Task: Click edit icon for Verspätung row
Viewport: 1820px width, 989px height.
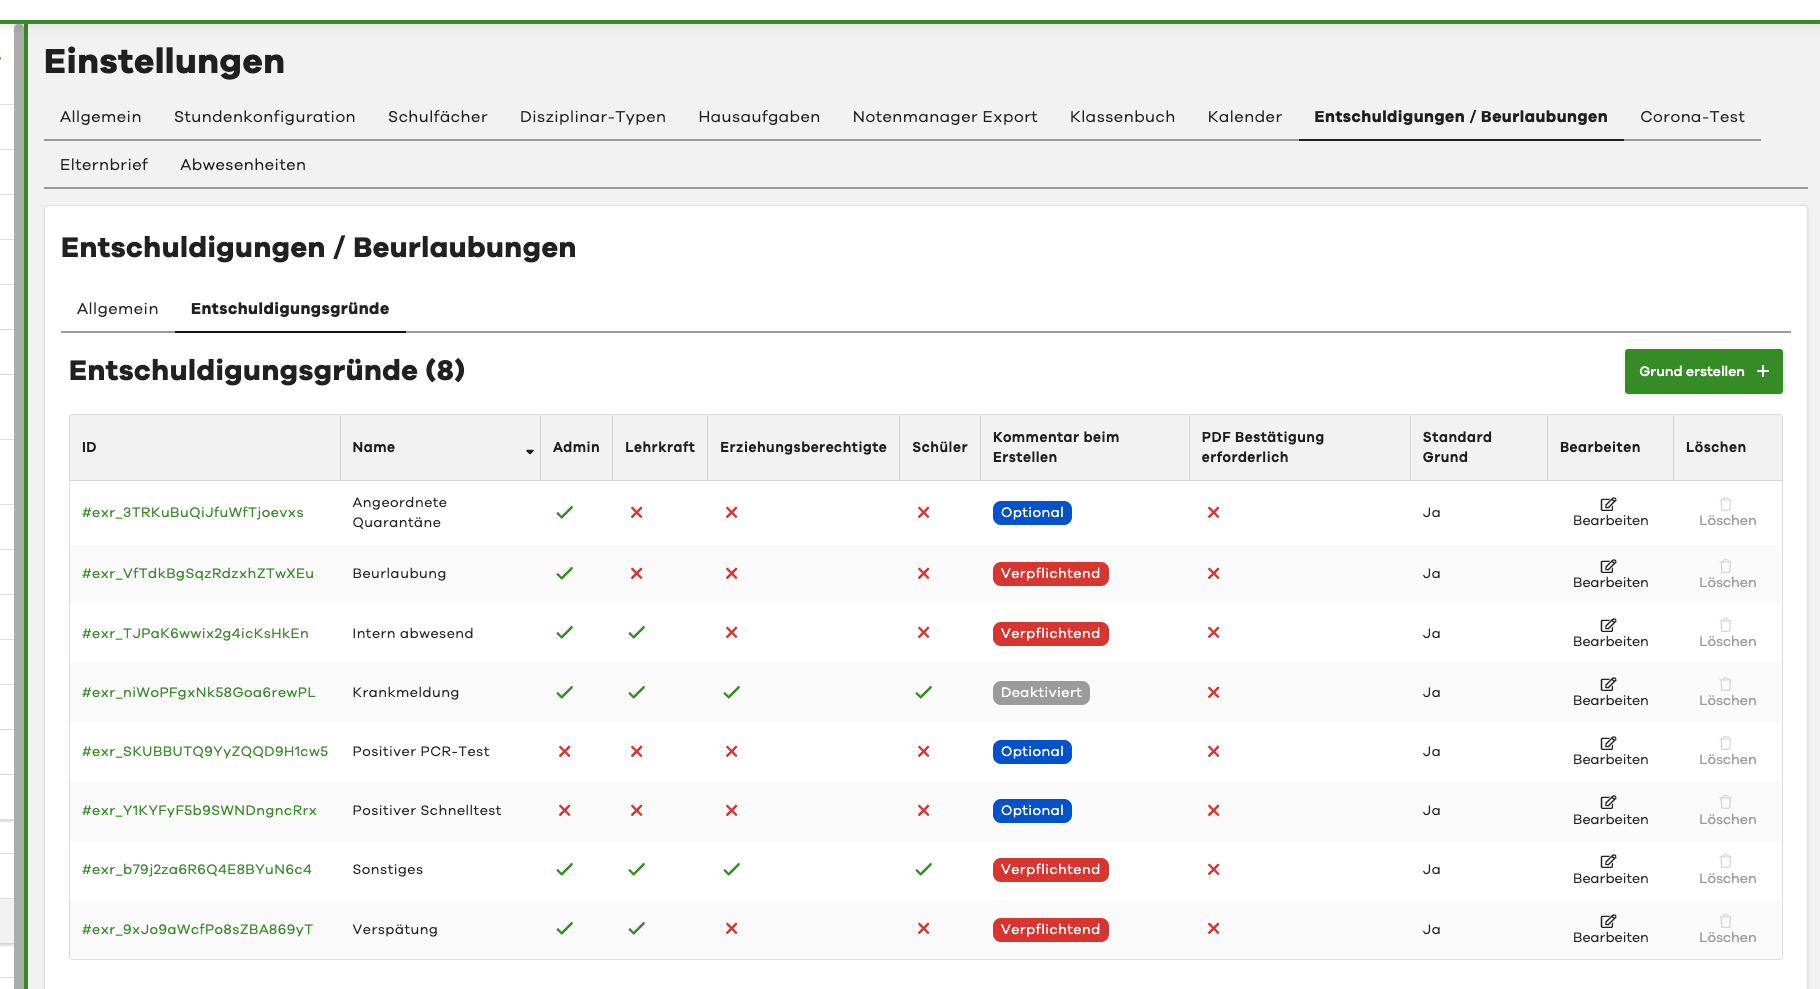Action: point(1608,921)
